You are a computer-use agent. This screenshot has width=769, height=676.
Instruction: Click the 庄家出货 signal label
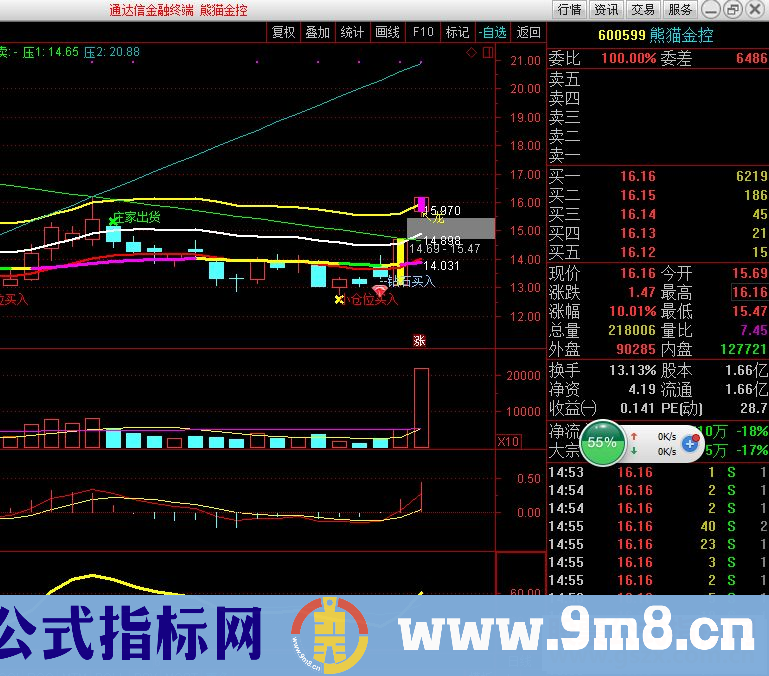pos(137,217)
